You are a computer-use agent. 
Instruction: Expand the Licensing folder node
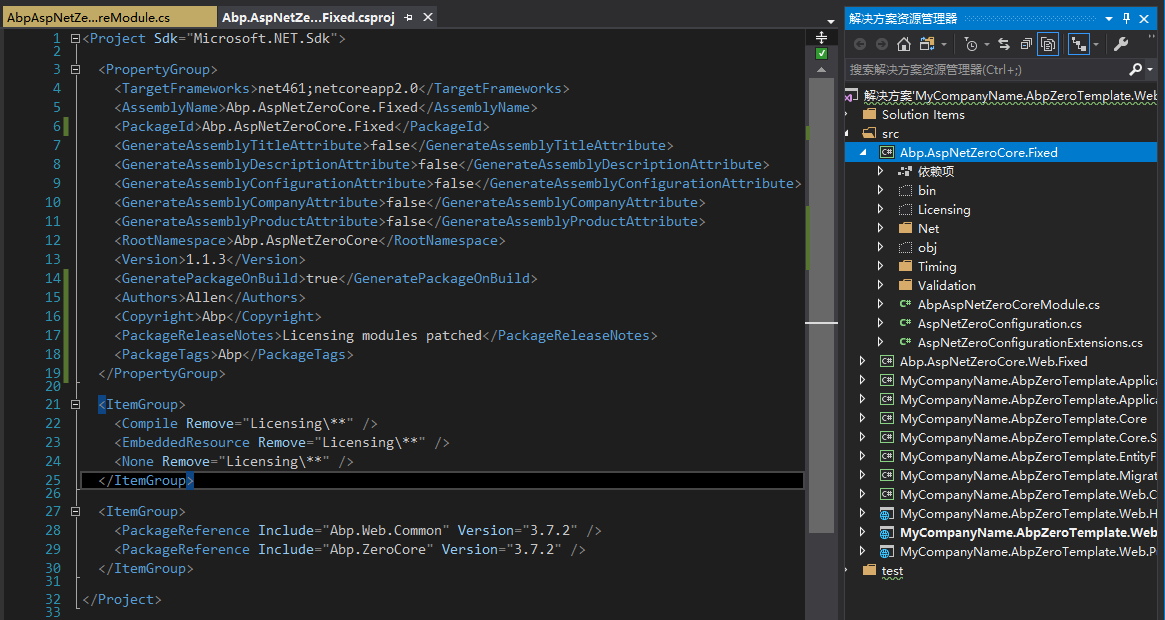click(x=880, y=209)
